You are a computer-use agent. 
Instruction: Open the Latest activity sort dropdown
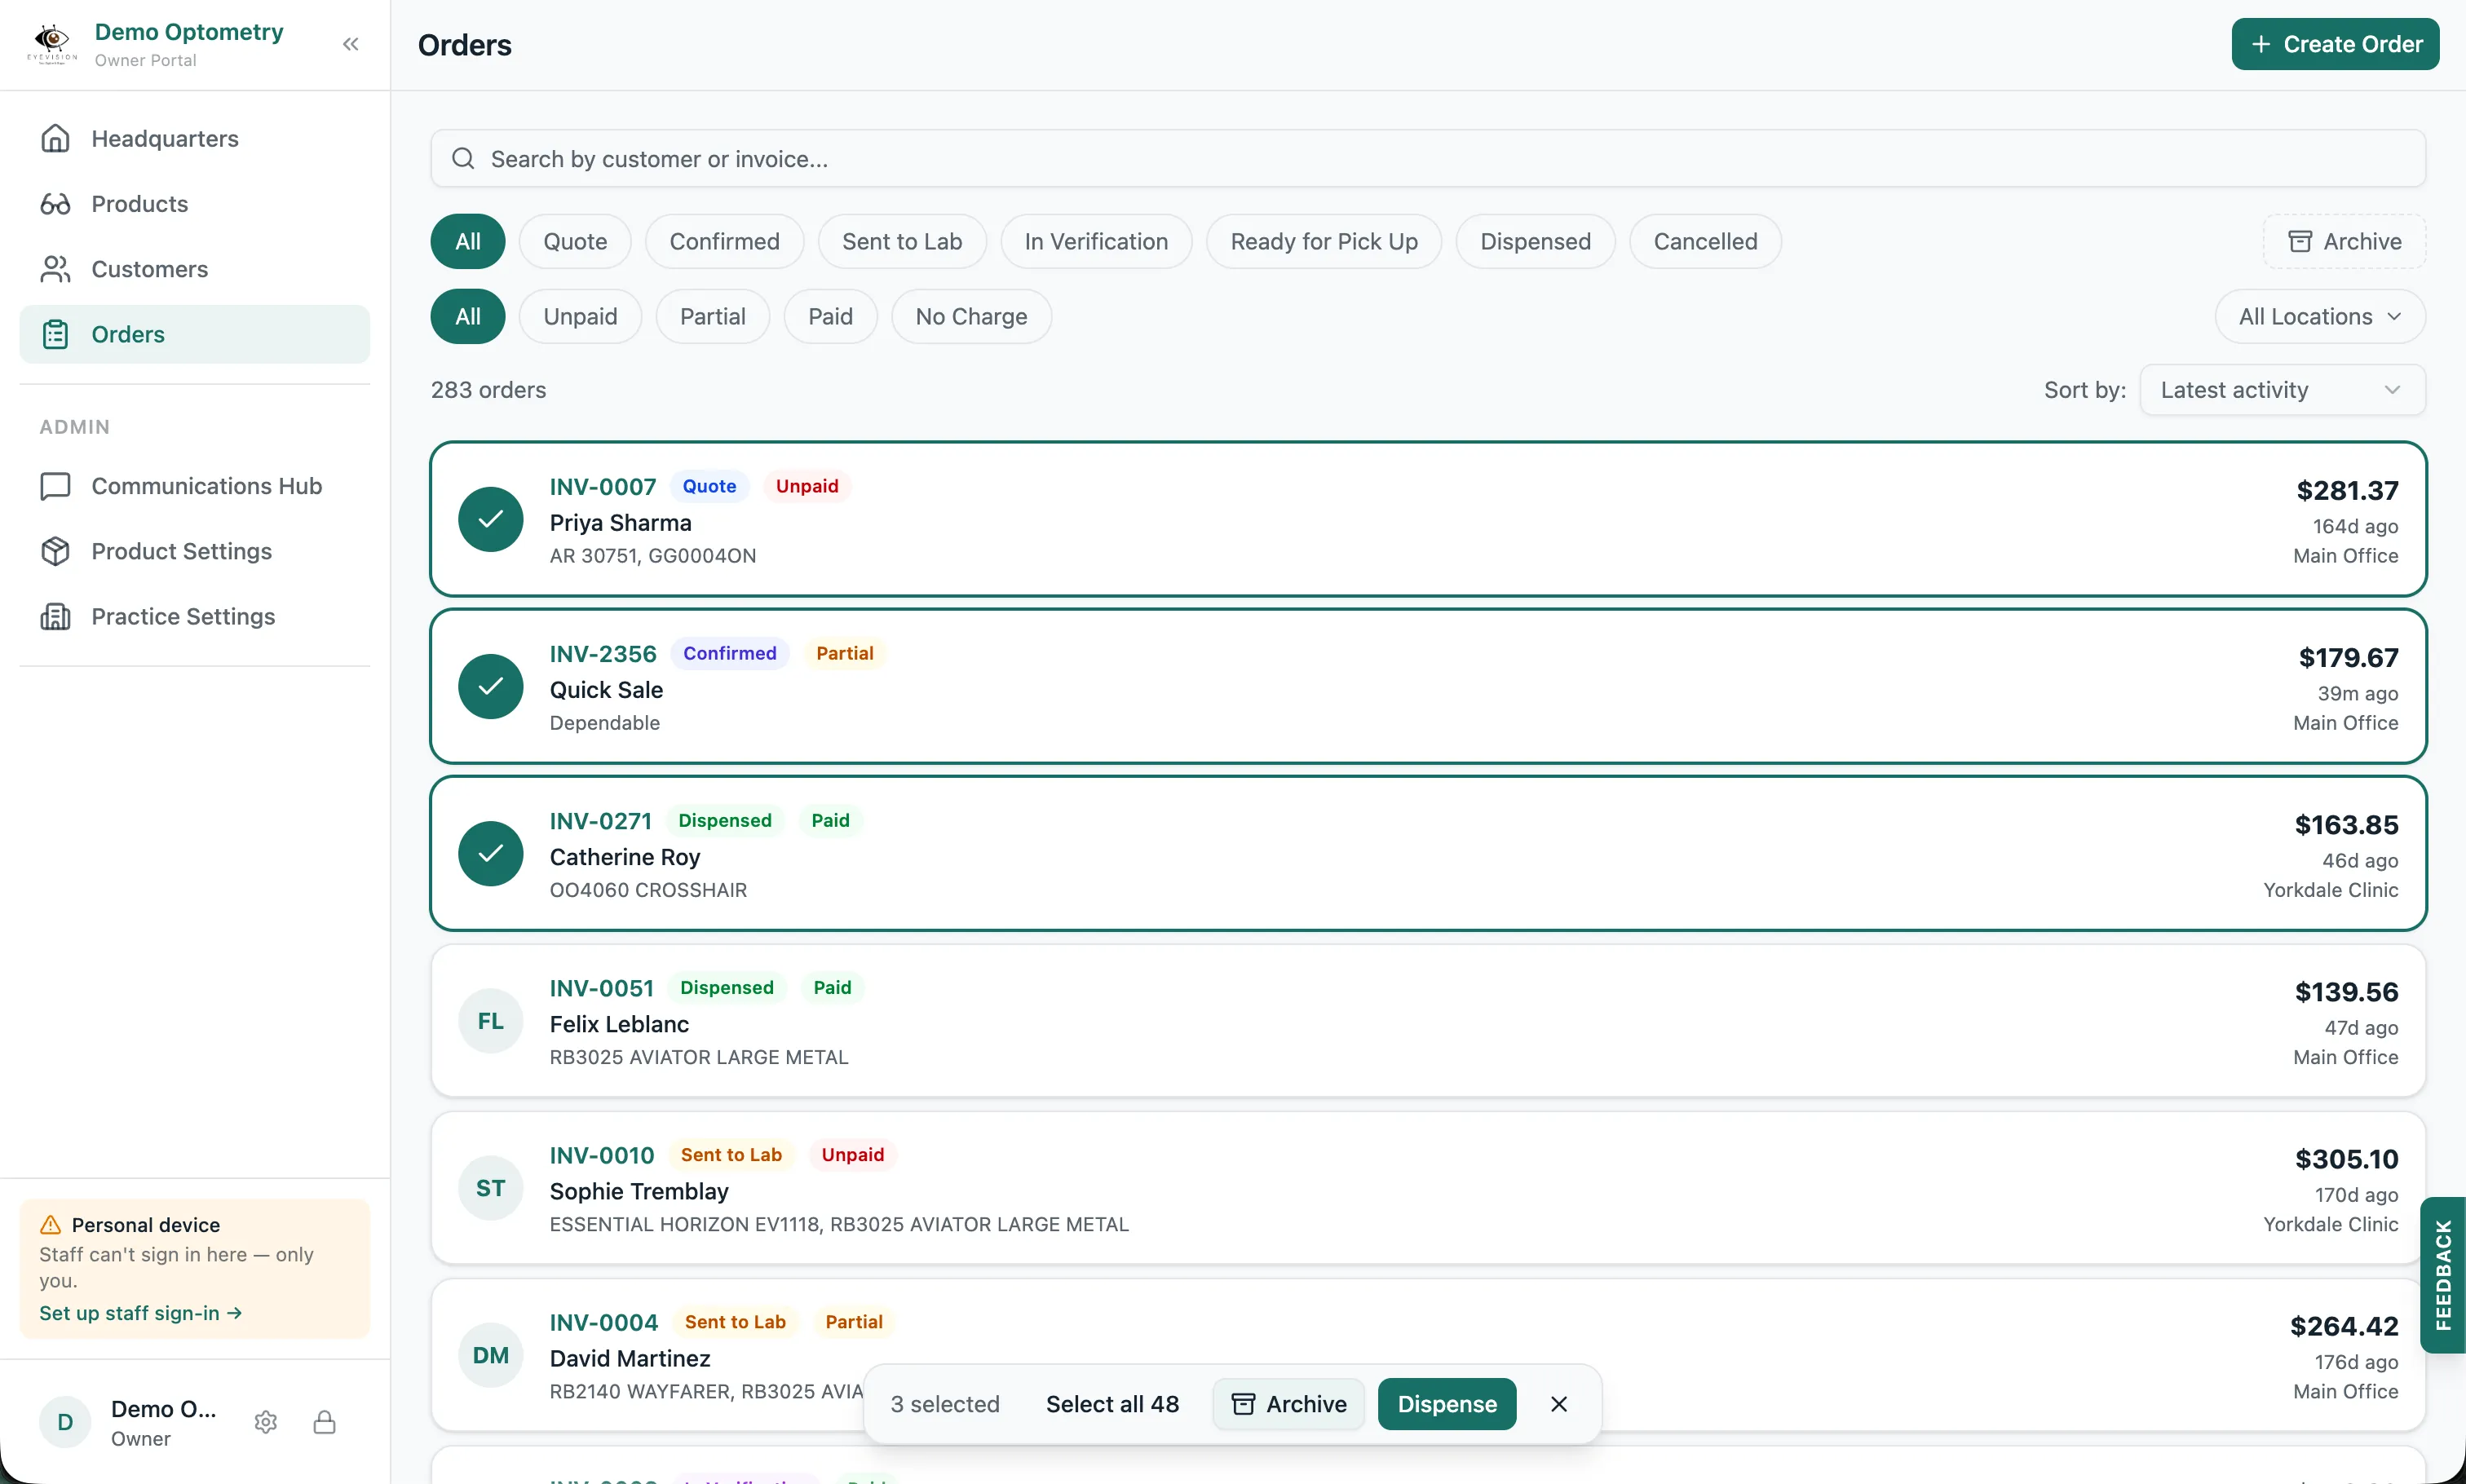coord(2282,390)
